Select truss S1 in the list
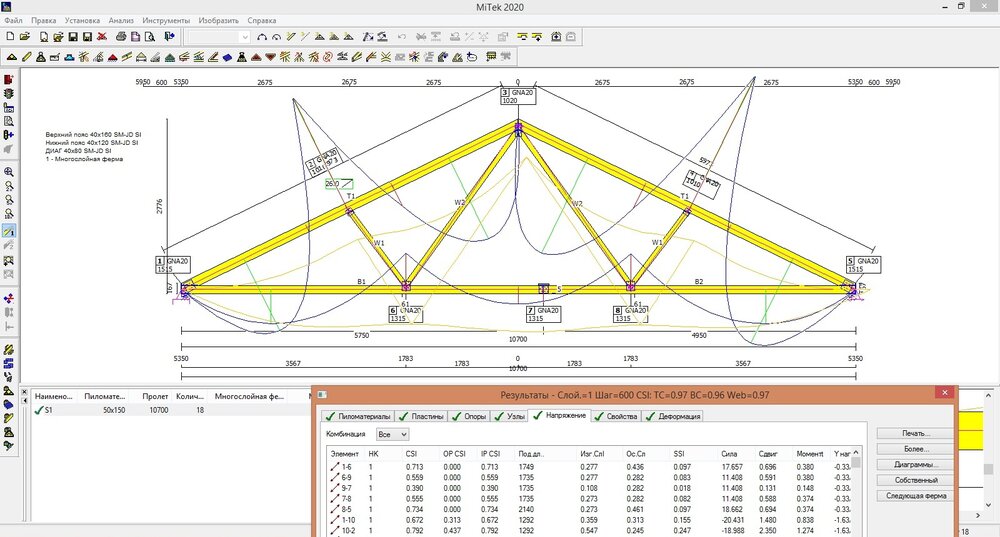This screenshot has height=537, width=1000. [47, 410]
